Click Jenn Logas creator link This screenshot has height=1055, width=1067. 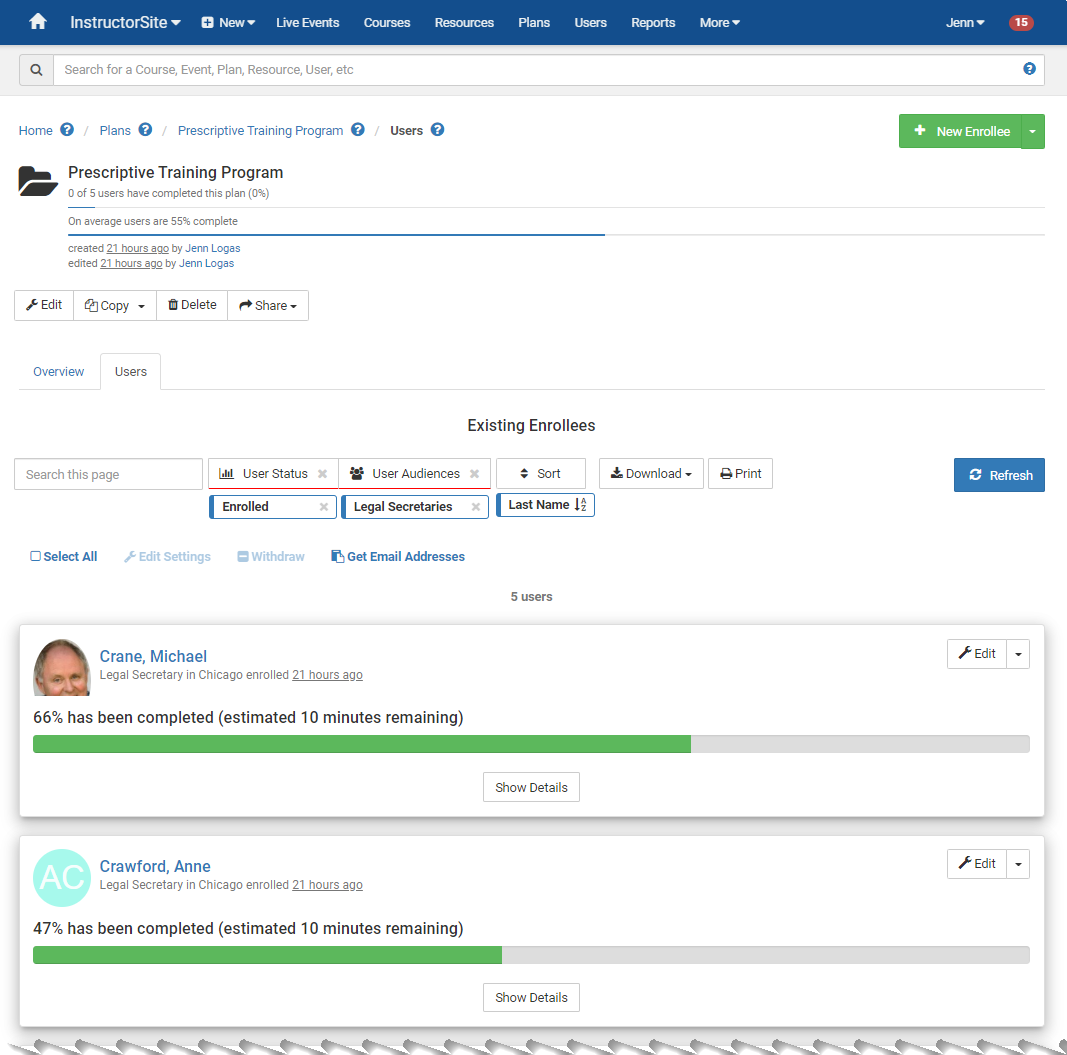pos(213,248)
